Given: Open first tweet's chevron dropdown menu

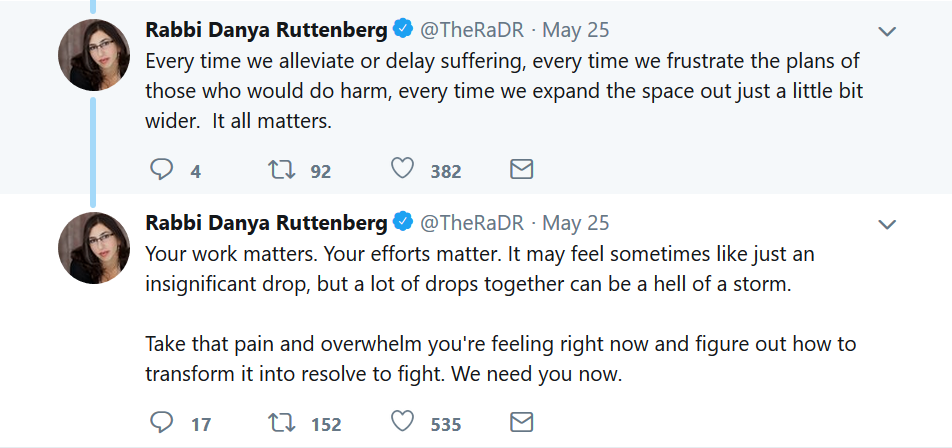Looking at the screenshot, I should (x=886, y=31).
